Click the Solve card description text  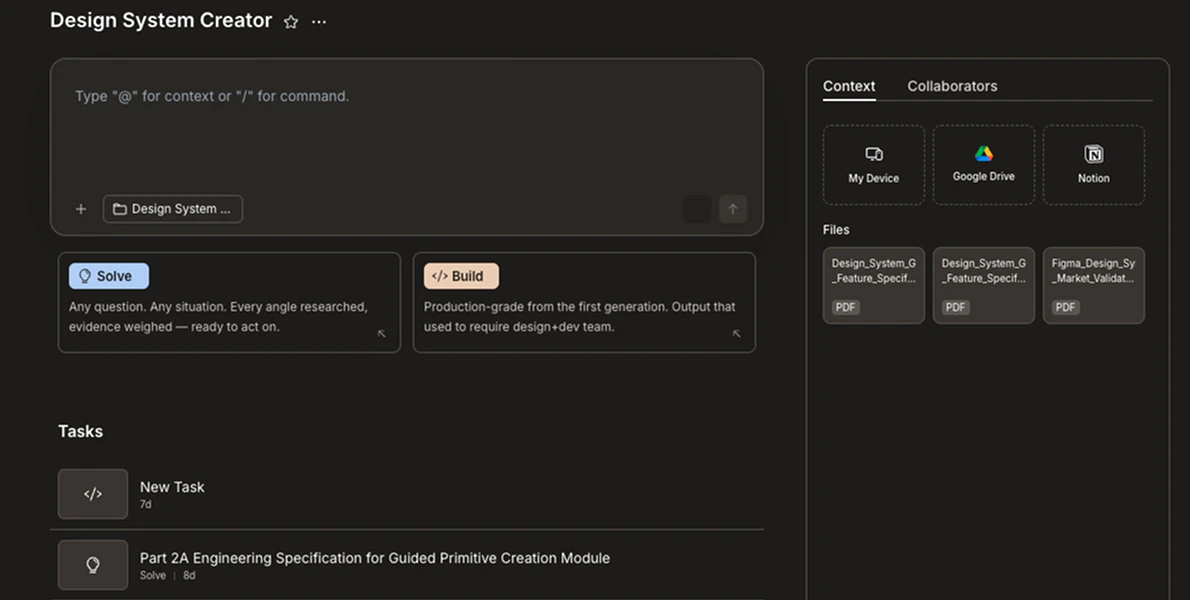[x=219, y=317]
